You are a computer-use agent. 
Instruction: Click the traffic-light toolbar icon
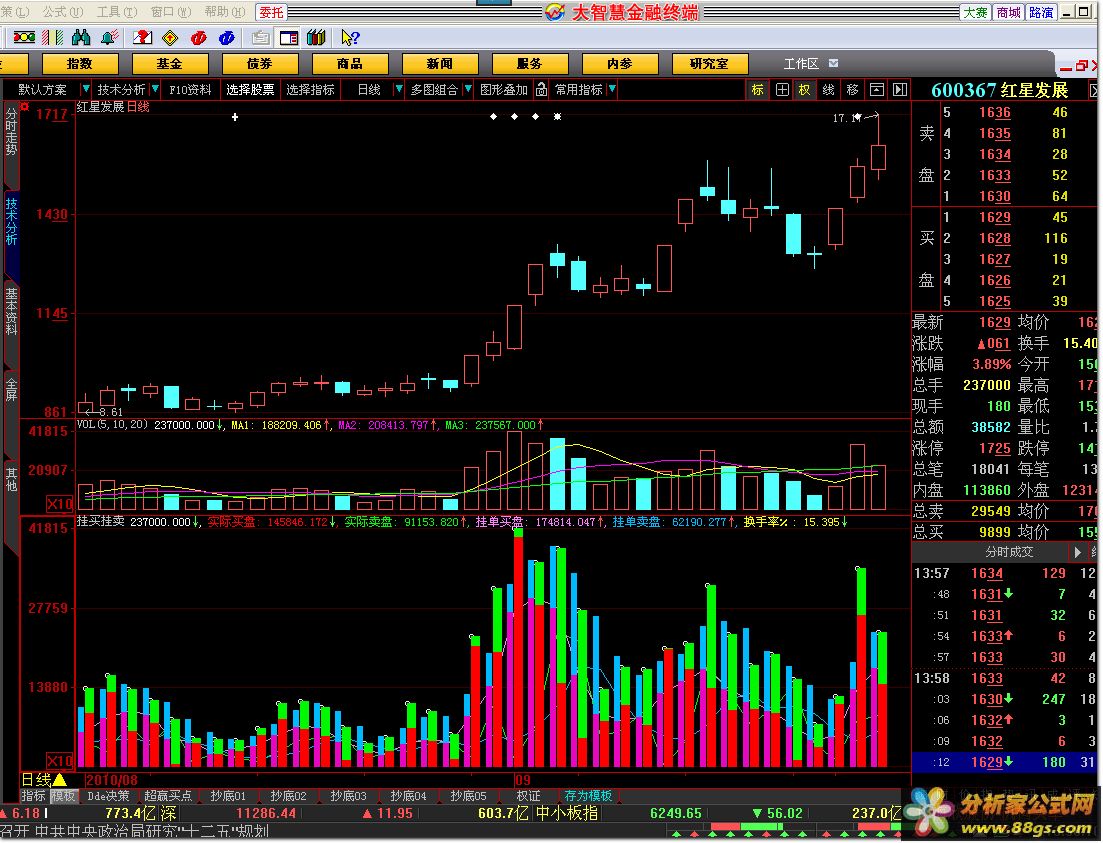coord(24,37)
